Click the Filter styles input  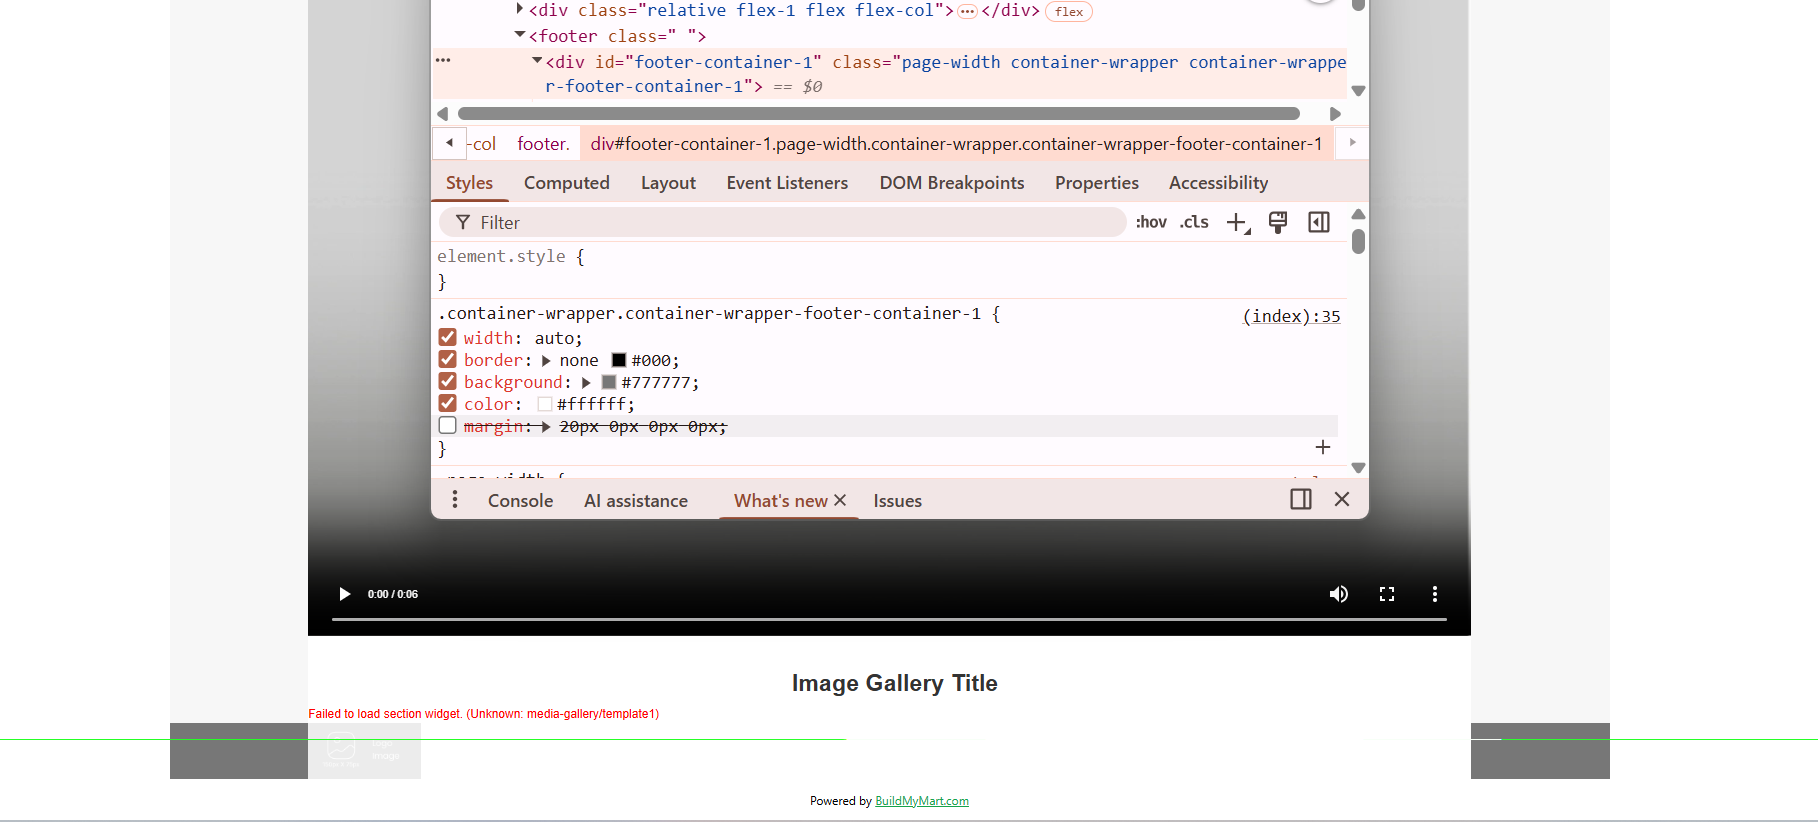click(782, 222)
